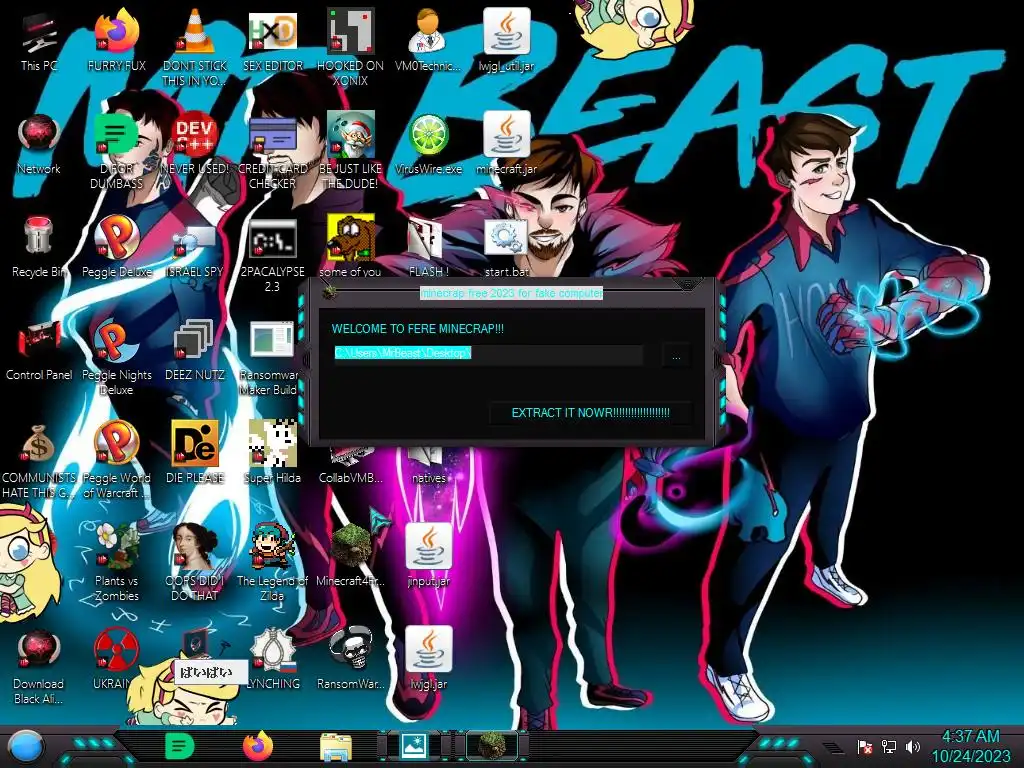Open the RansomWar skull icon
This screenshot has height=768, width=1024.
pyautogui.click(x=350, y=658)
